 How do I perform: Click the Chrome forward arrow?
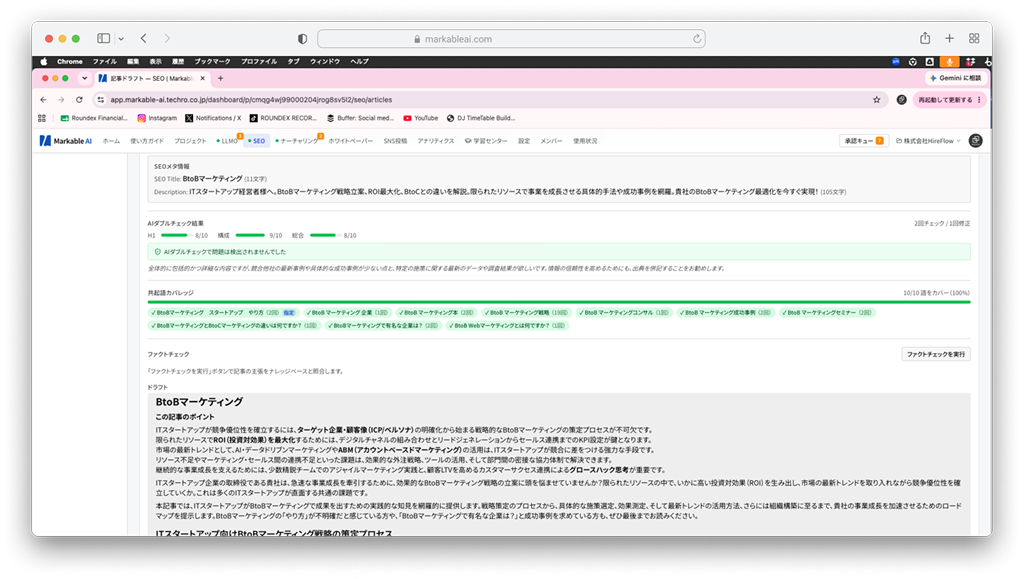(x=61, y=100)
